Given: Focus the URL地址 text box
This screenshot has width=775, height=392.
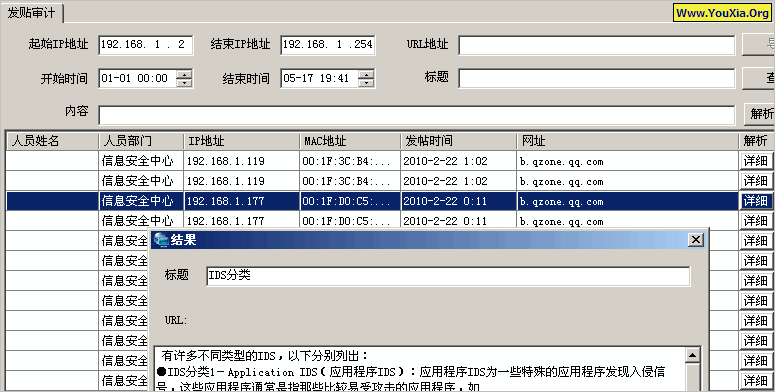Looking at the screenshot, I should point(597,45).
